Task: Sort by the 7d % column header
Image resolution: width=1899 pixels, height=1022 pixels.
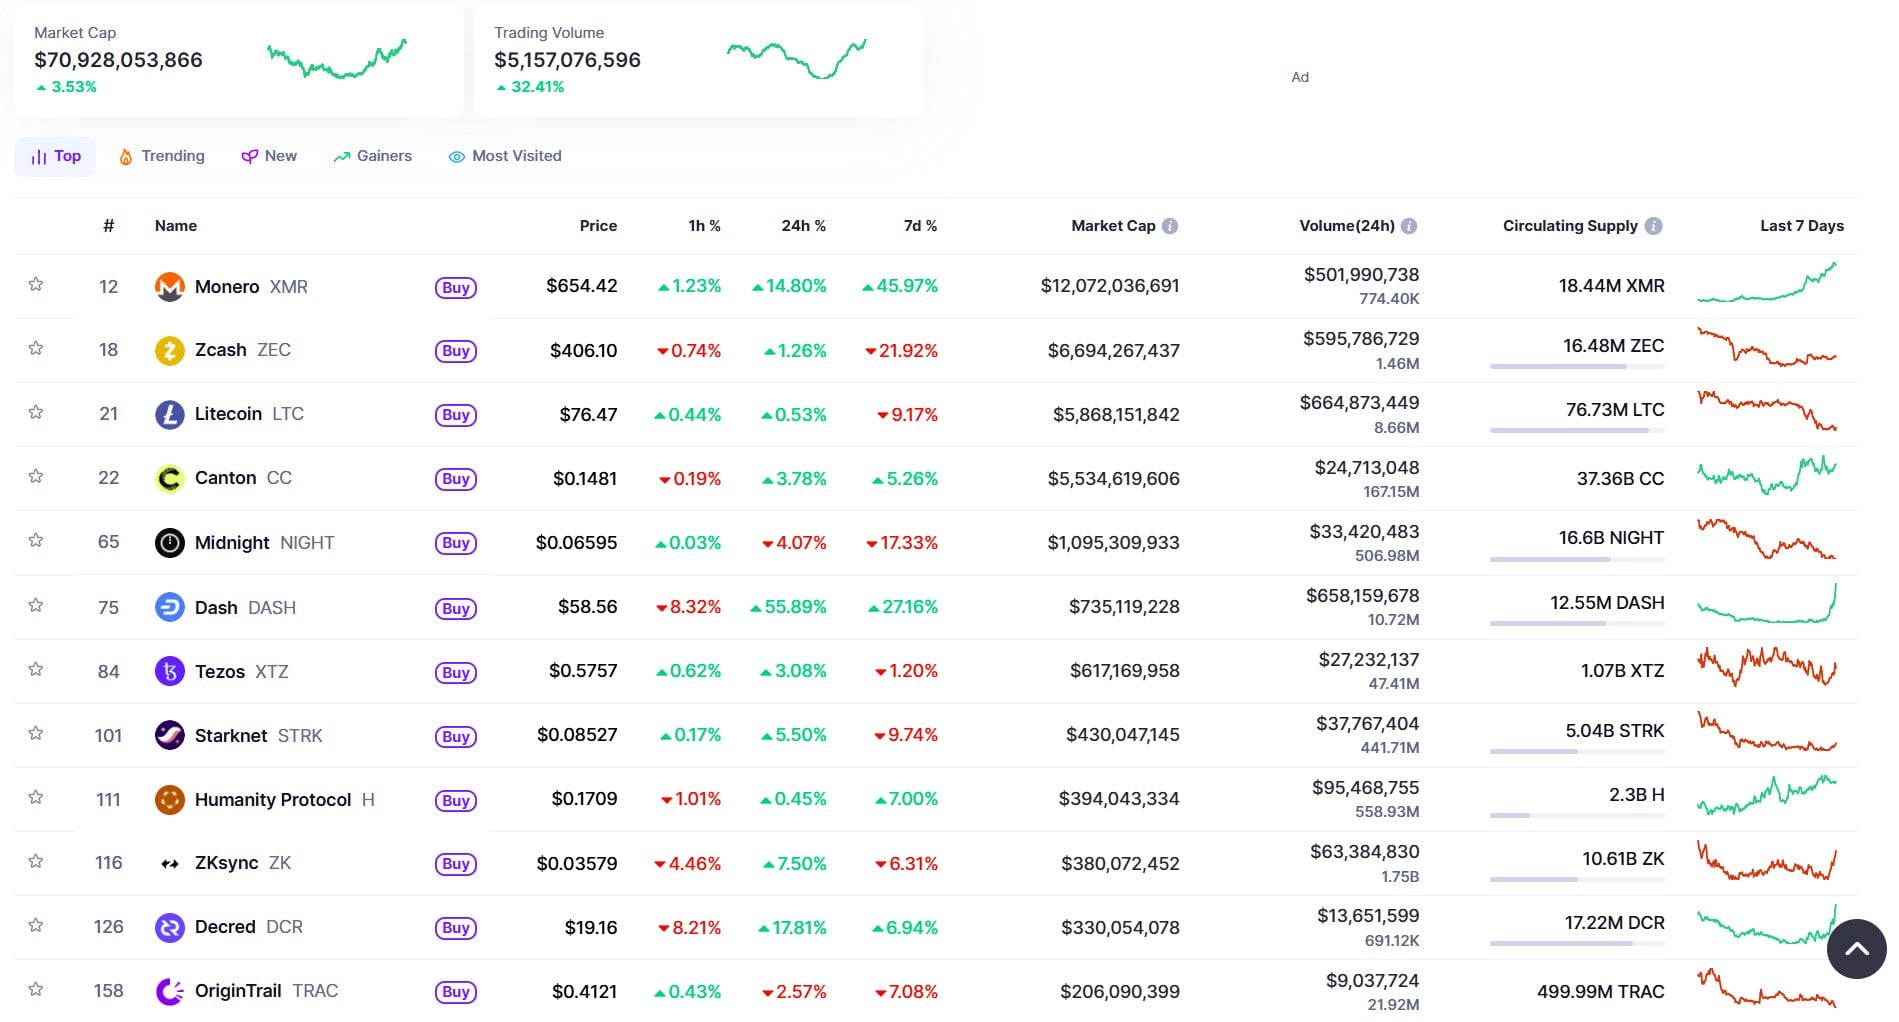Action: tap(919, 226)
